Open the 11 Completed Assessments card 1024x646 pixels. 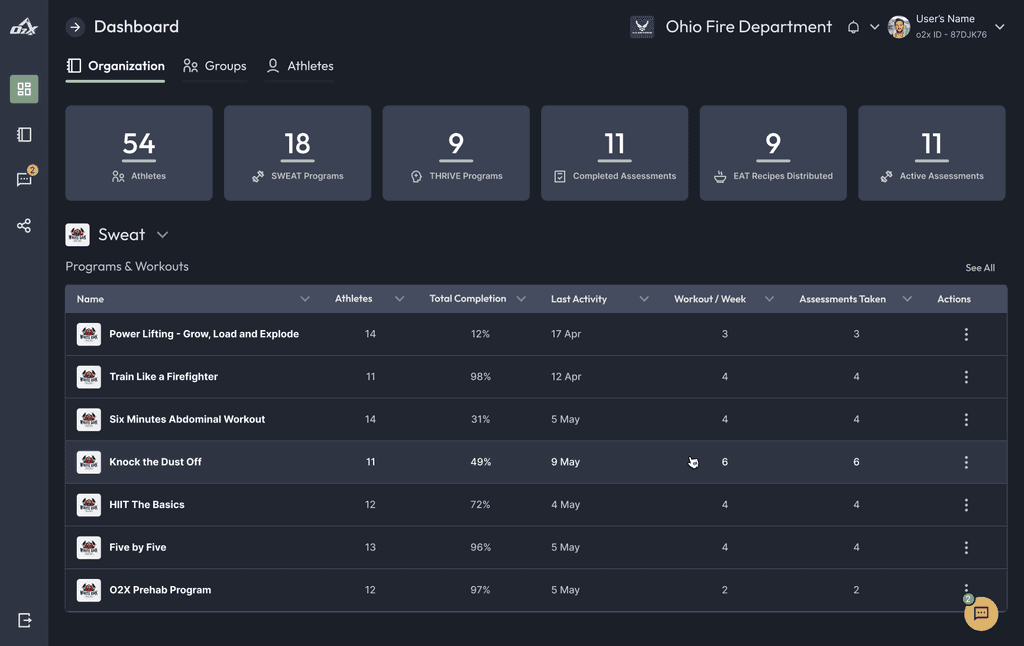pos(615,153)
